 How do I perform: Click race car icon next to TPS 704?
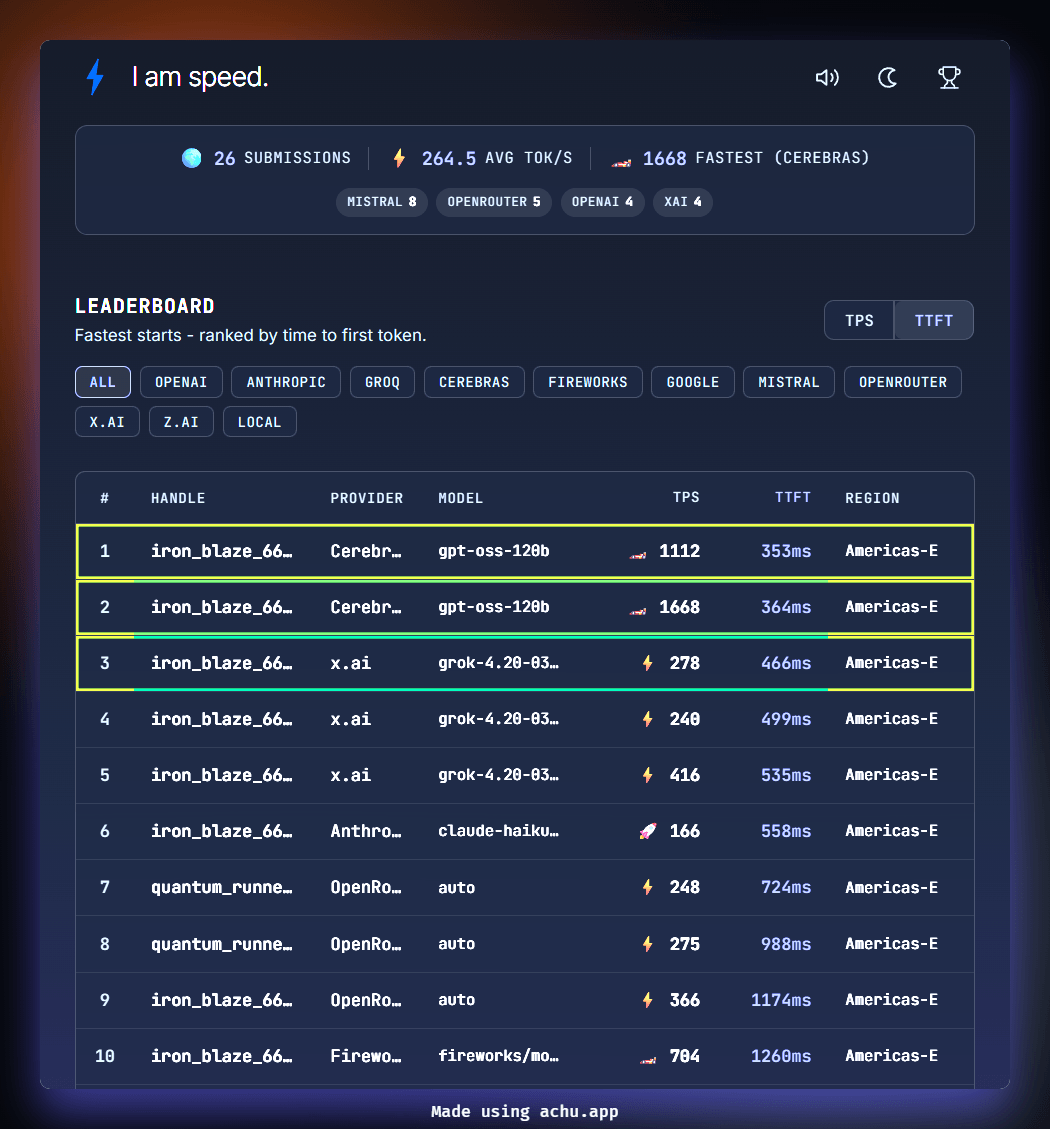coord(648,1059)
